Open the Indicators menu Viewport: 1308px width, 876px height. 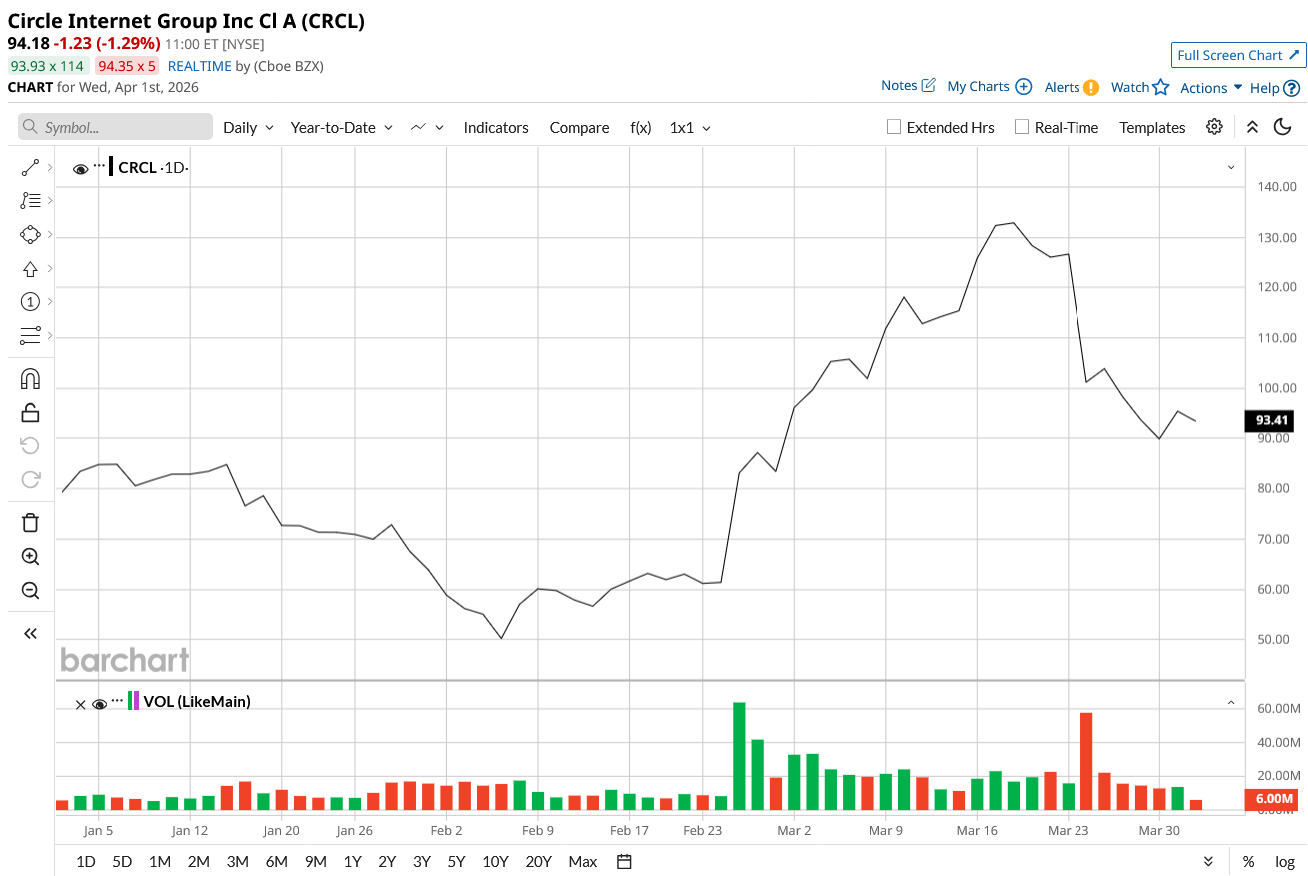point(496,127)
